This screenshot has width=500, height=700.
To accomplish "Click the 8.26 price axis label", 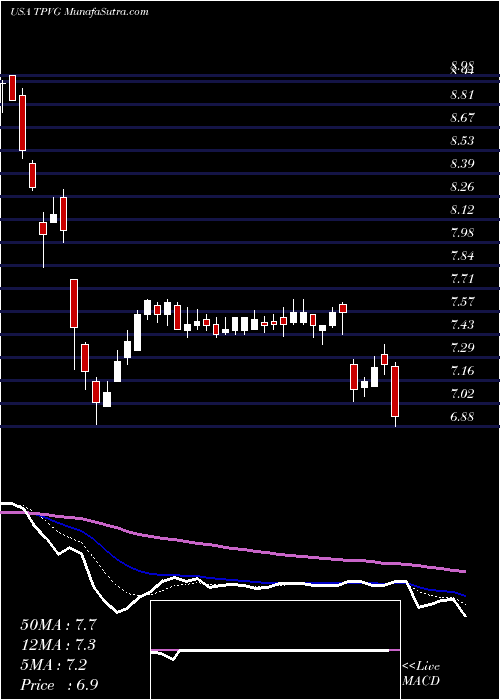I will (x=462, y=187).
